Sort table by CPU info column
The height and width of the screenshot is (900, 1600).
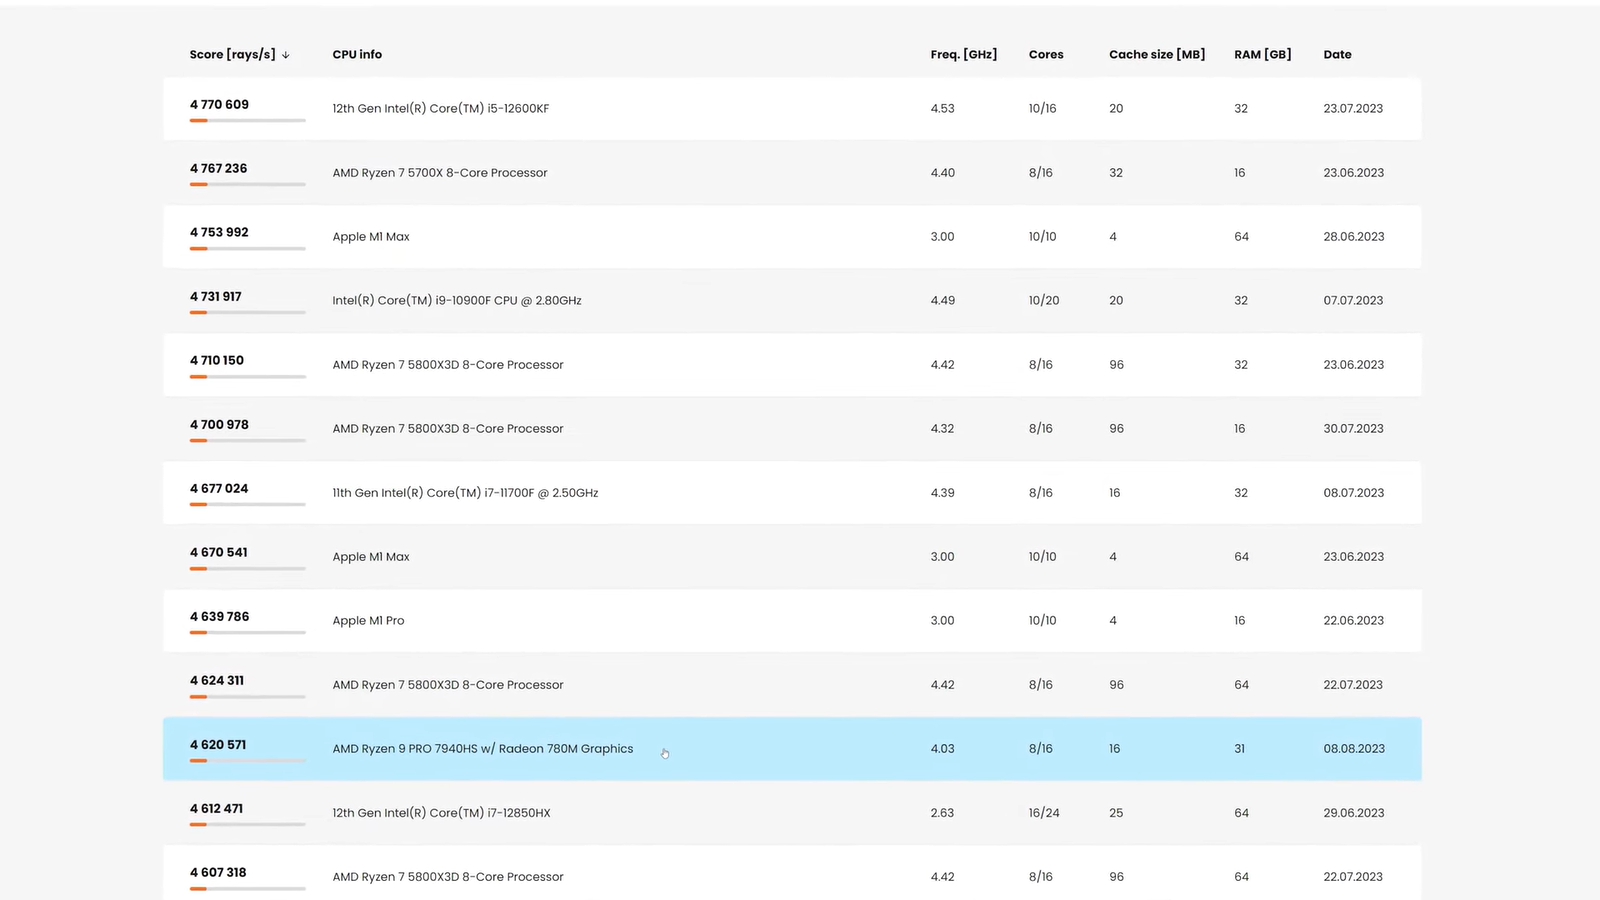[x=357, y=55]
